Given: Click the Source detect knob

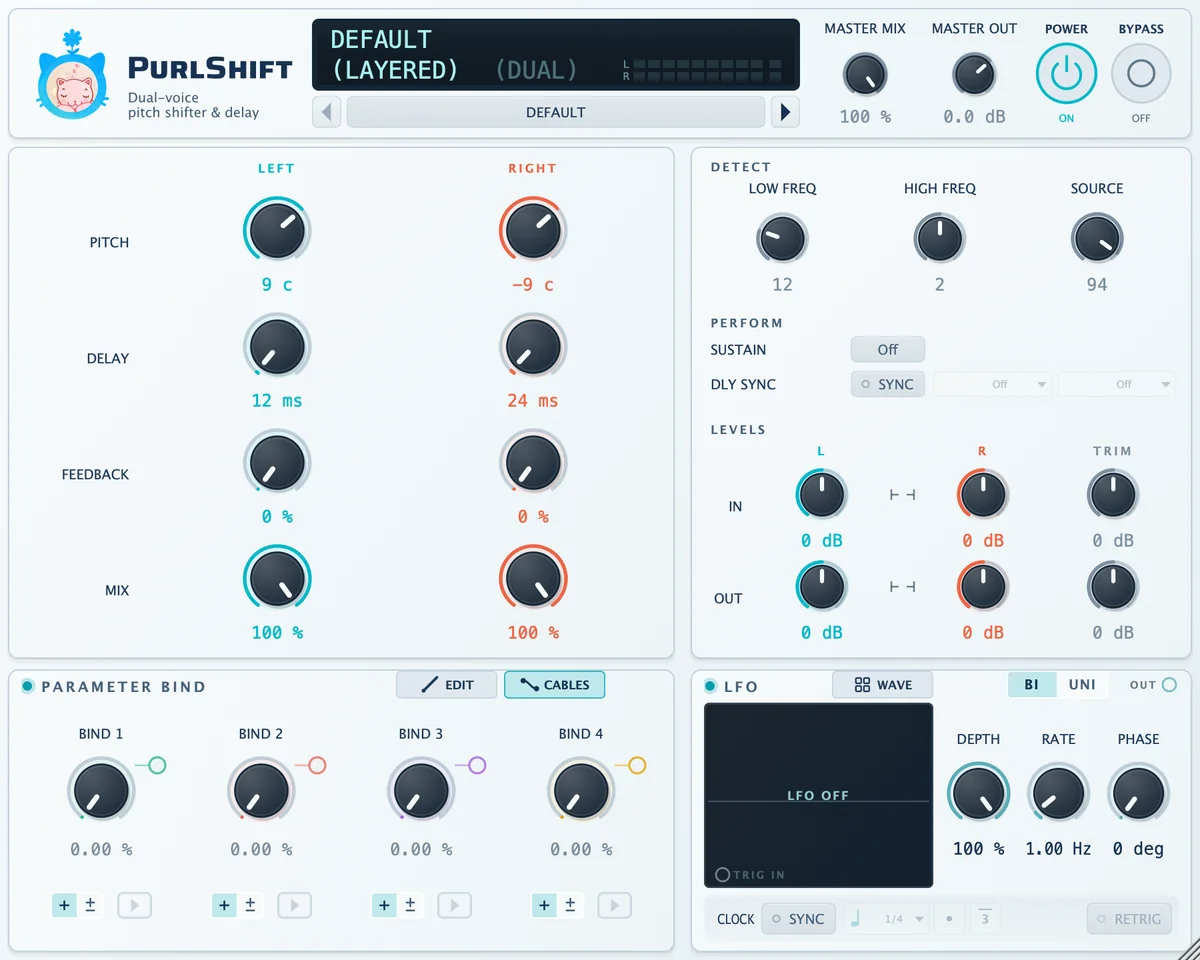Looking at the screenshot, I should (x=1097, y=239).
